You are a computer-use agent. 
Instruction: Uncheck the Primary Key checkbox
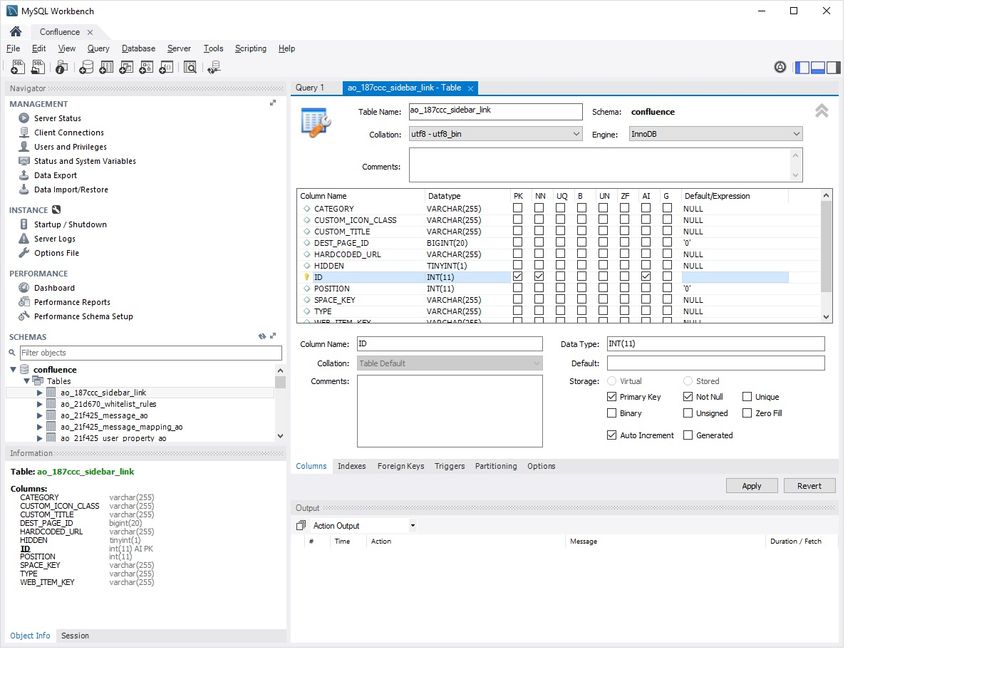point(612,397)
